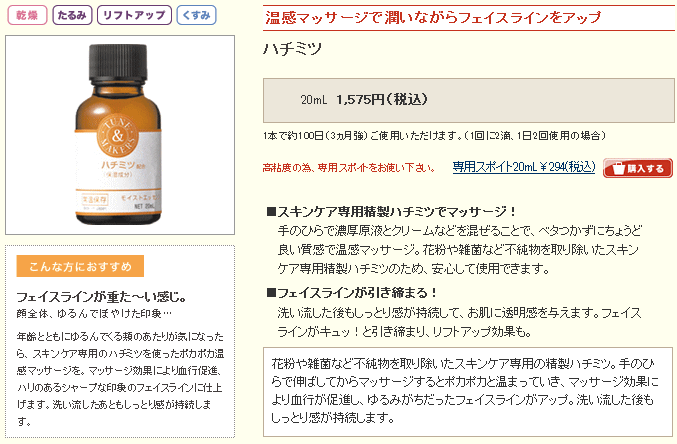Click the shopping bag icon on purchase button
Viewport: 677px width, 444px height.
tap(618, 168)
